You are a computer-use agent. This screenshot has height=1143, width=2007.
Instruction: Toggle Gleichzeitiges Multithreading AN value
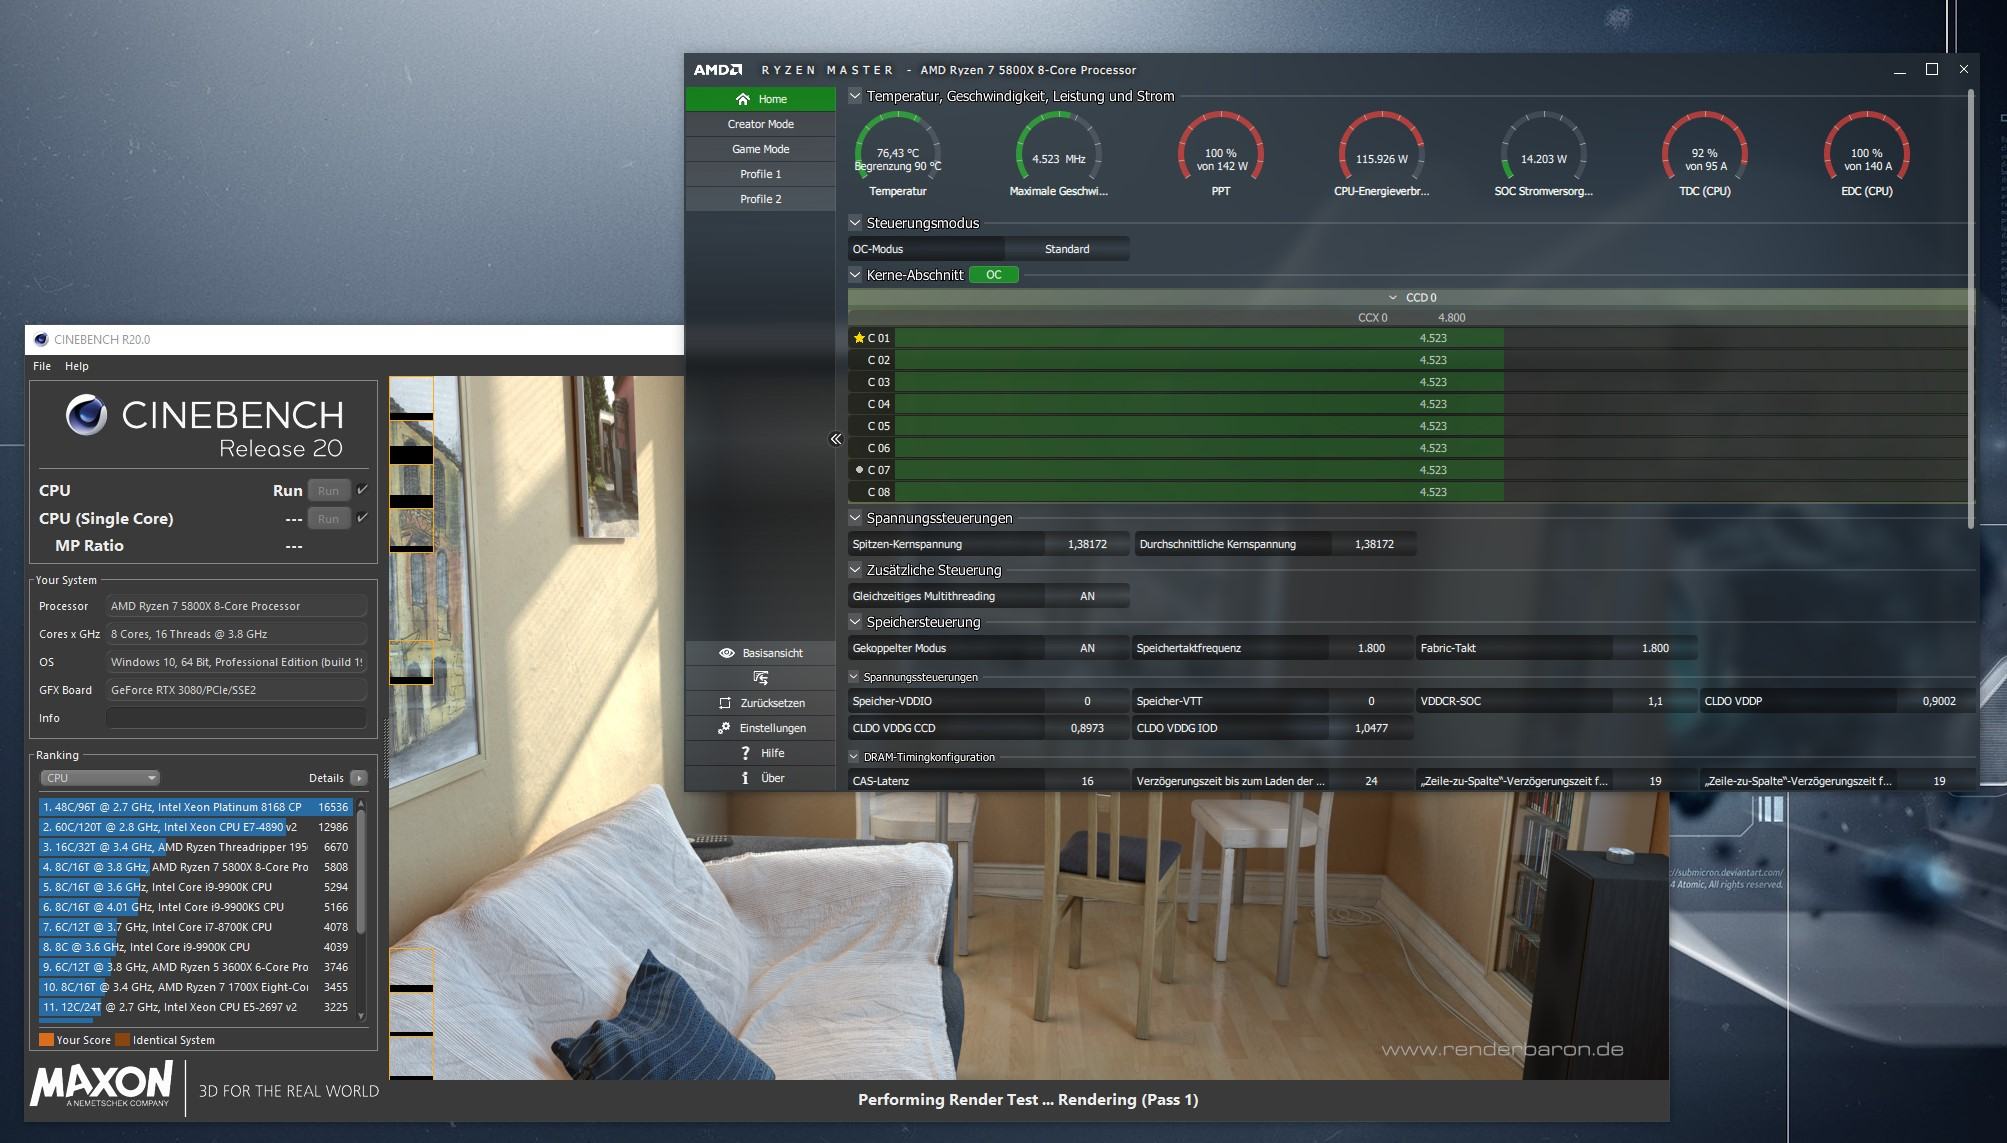coord(1087,596)
